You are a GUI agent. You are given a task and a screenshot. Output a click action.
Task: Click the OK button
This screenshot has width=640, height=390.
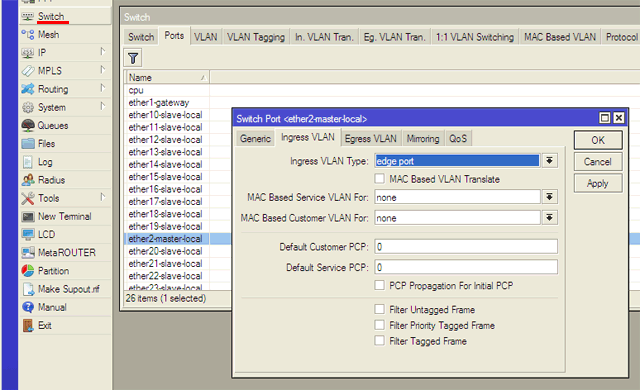598,140
